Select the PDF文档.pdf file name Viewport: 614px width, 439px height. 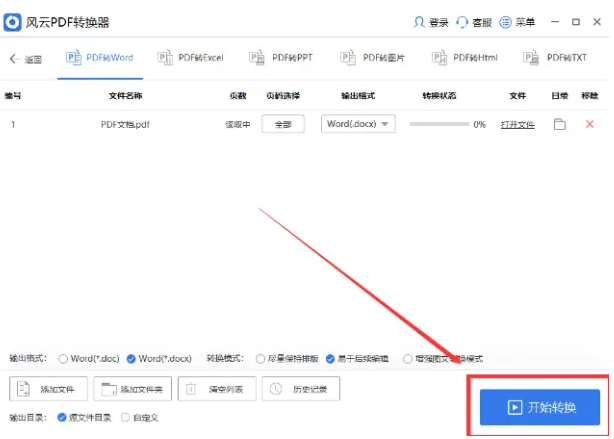(x=125, y=125)
